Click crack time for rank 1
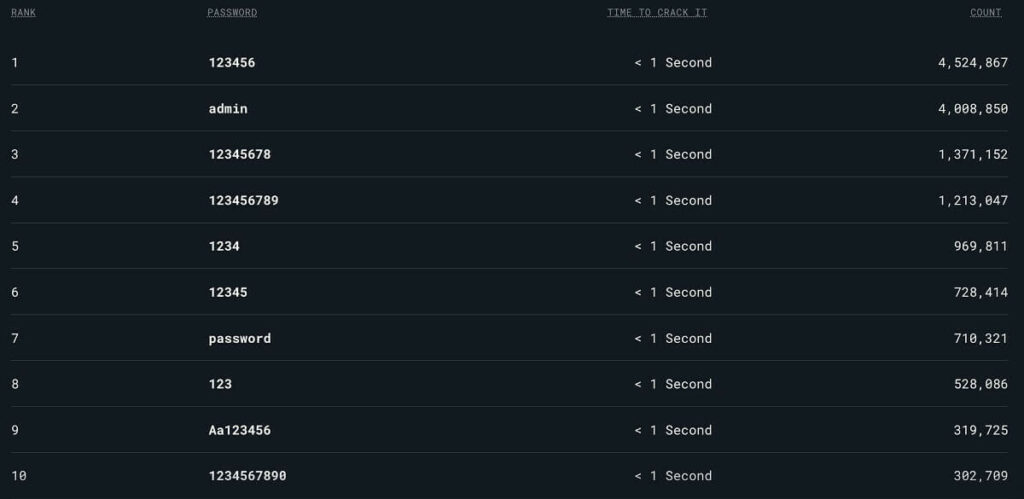Screen dimensions: 1024x499 pyautogui.click(x=673, y=63)
